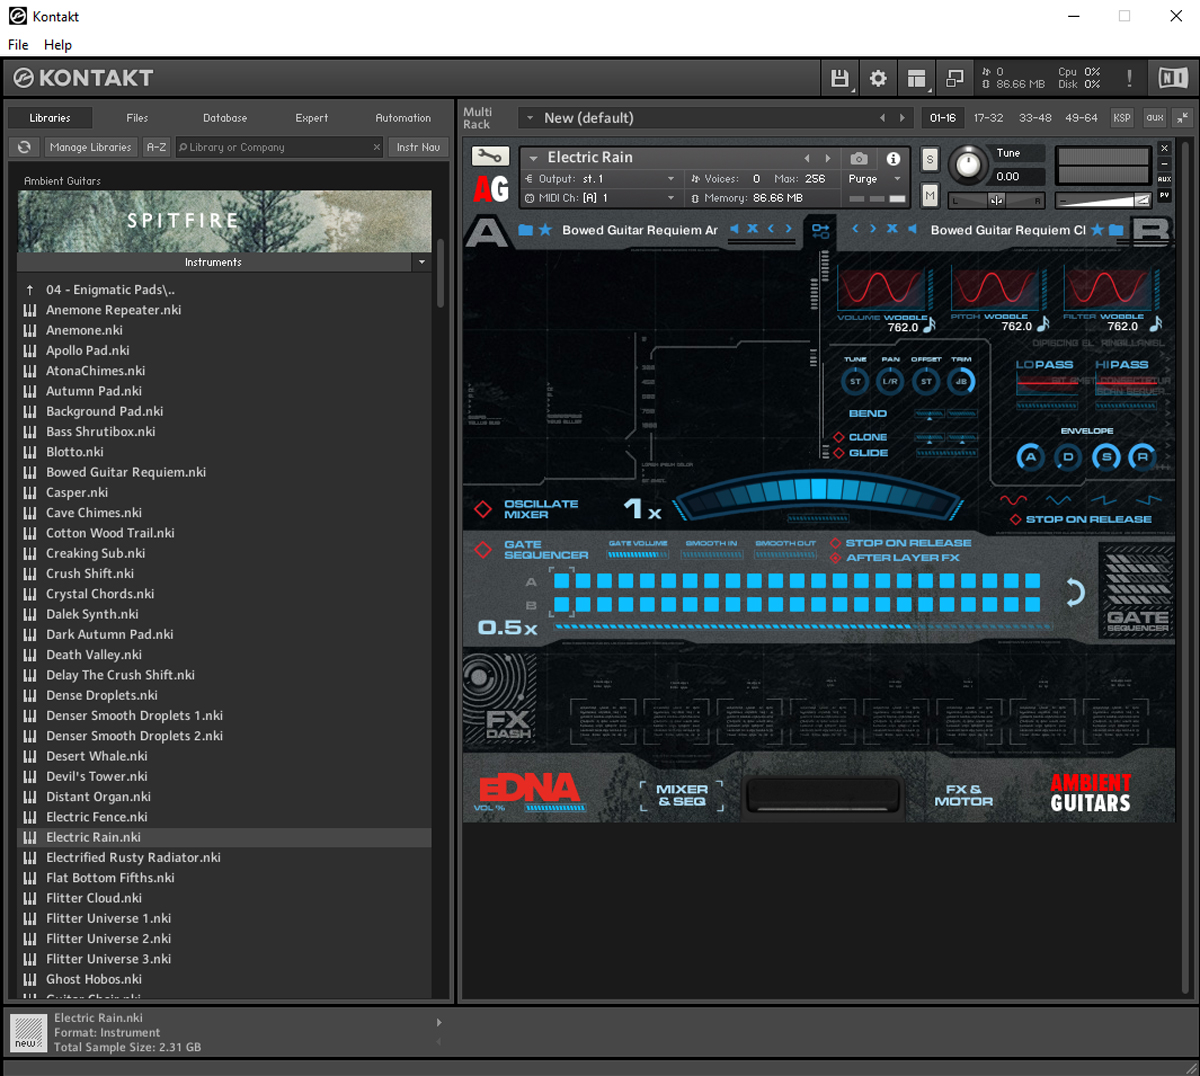Mute sound A with speaker icon
The width and height of the screenshot is (1200, 1076).
click(x=735, y=229)
